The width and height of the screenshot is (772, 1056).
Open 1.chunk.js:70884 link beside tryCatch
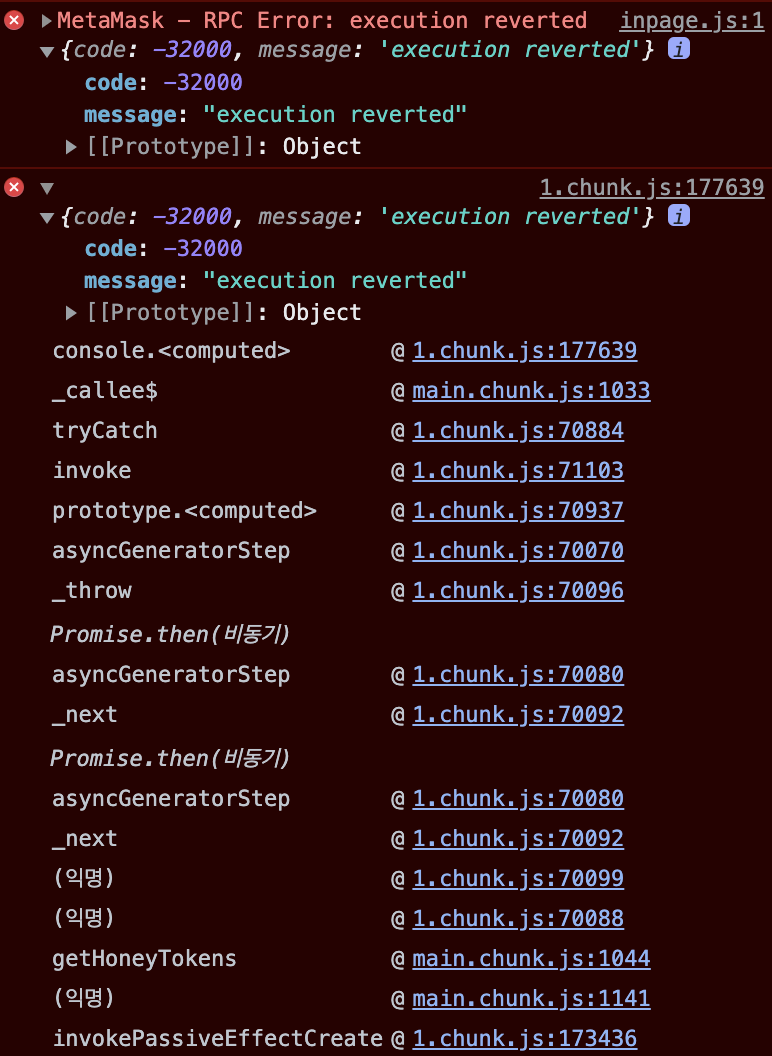coord(518,431)
